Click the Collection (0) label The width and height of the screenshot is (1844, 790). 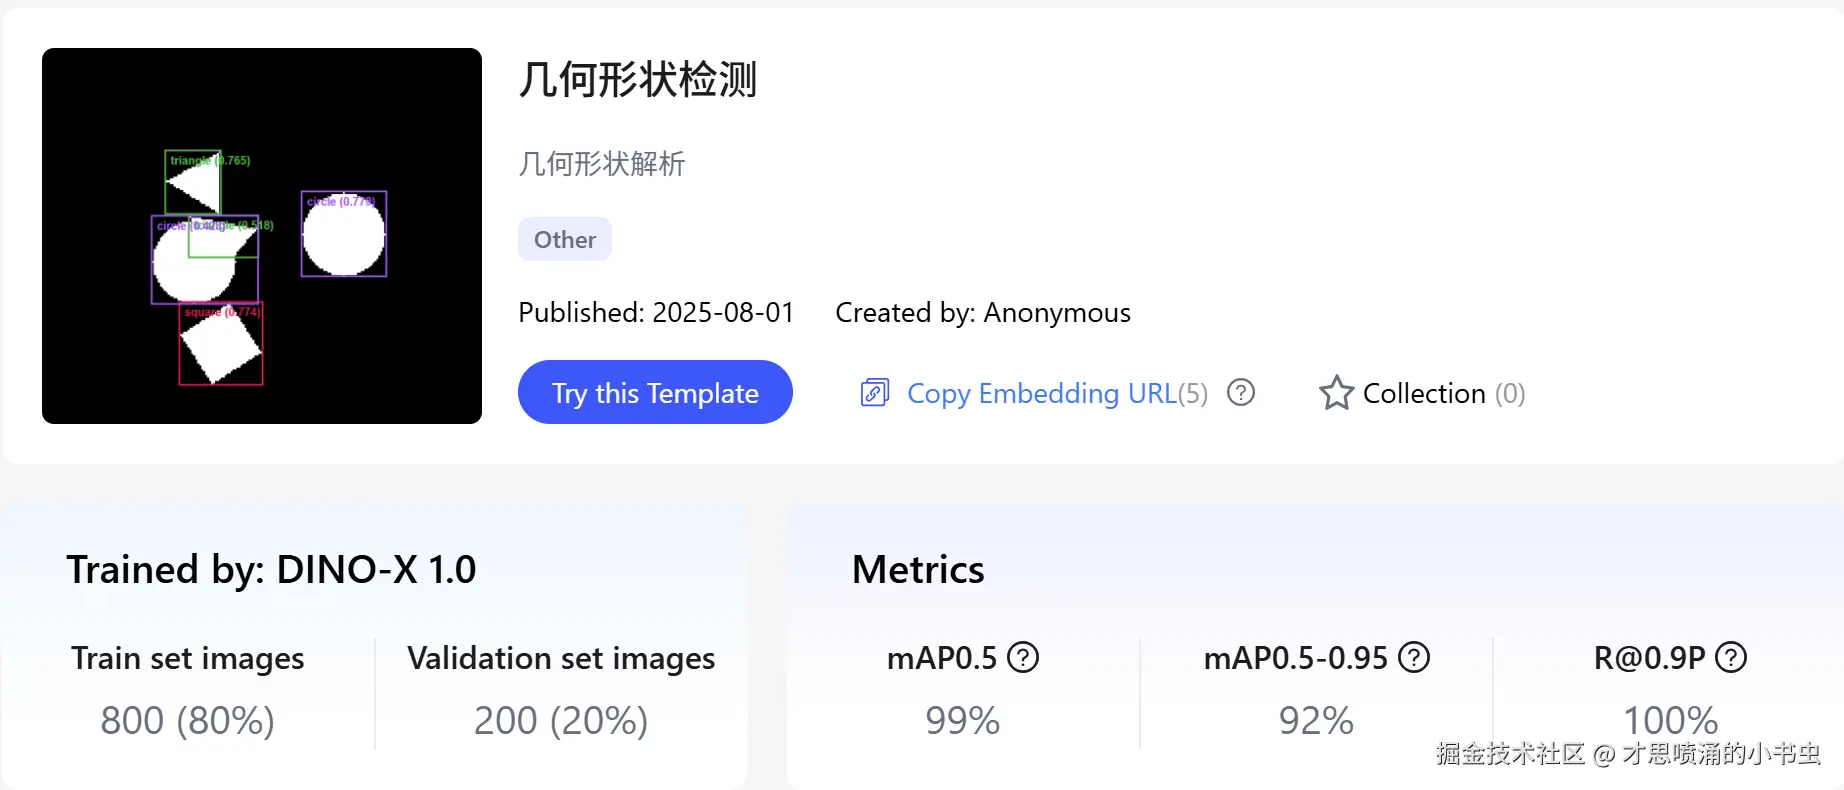pos(1444,393)
